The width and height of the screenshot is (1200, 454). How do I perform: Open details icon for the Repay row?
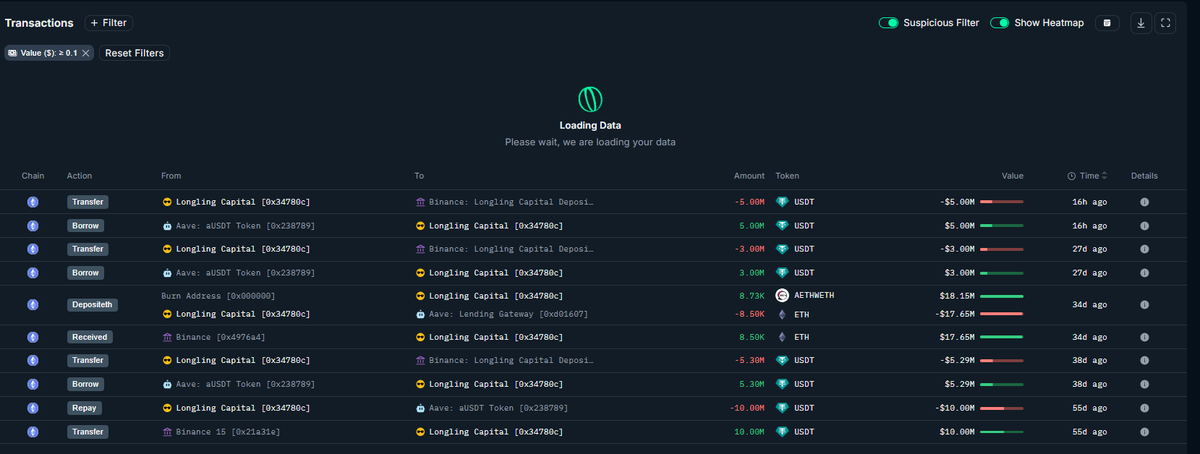pyautogui.click(x=1144, y=408)
